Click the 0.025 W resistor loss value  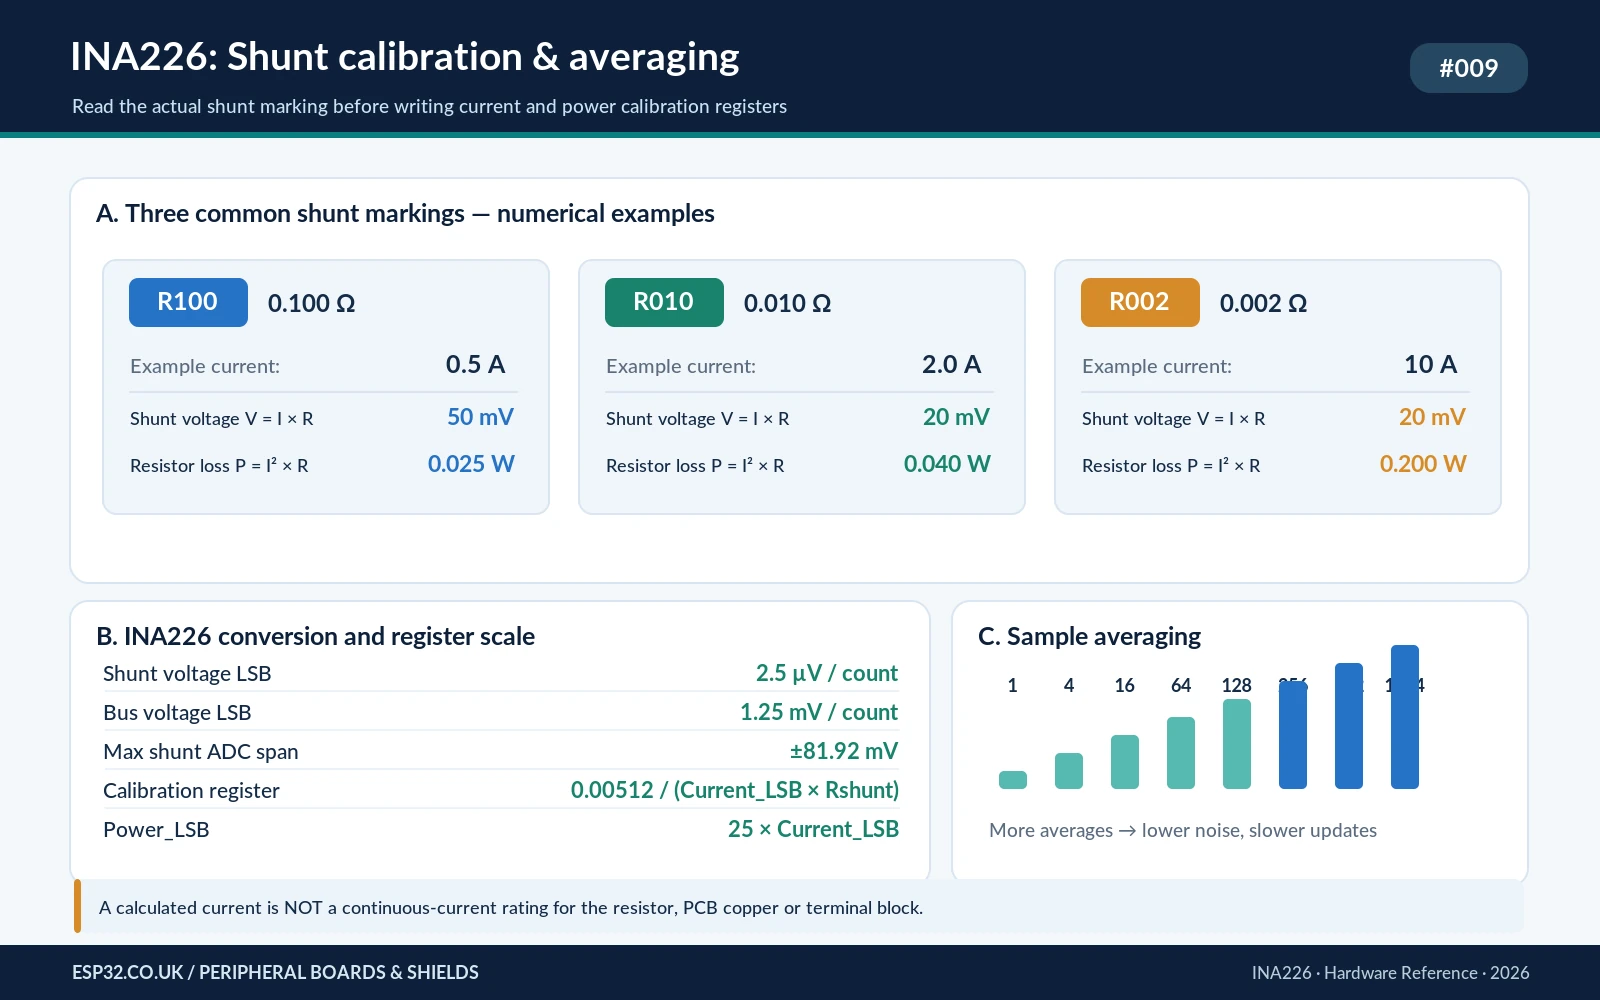click(471, 464)
